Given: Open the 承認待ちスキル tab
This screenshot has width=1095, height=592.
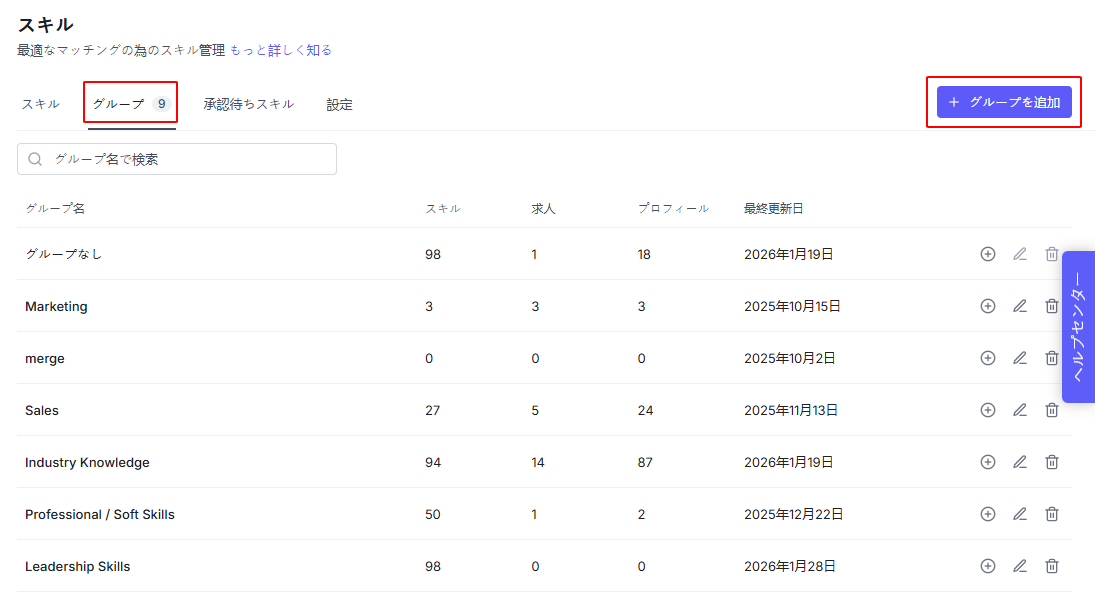Looking at the screenshot, I should click(x=249, y=104).
